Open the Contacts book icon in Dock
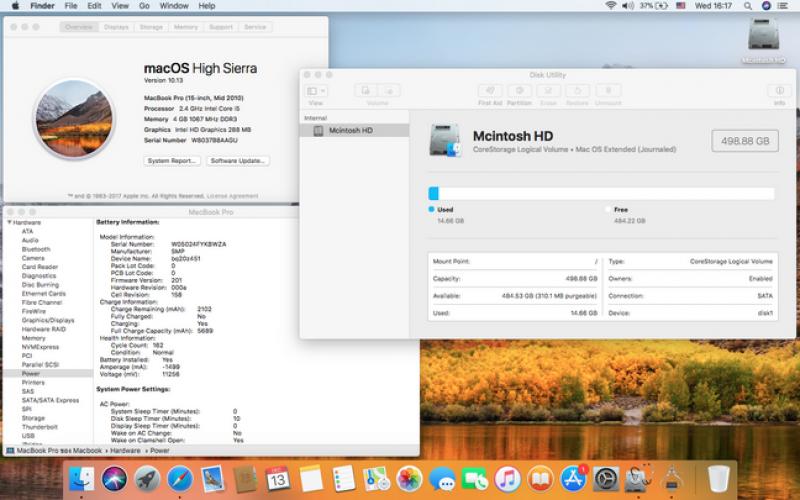This screenshot has width=800, height=500. point(245,479)
